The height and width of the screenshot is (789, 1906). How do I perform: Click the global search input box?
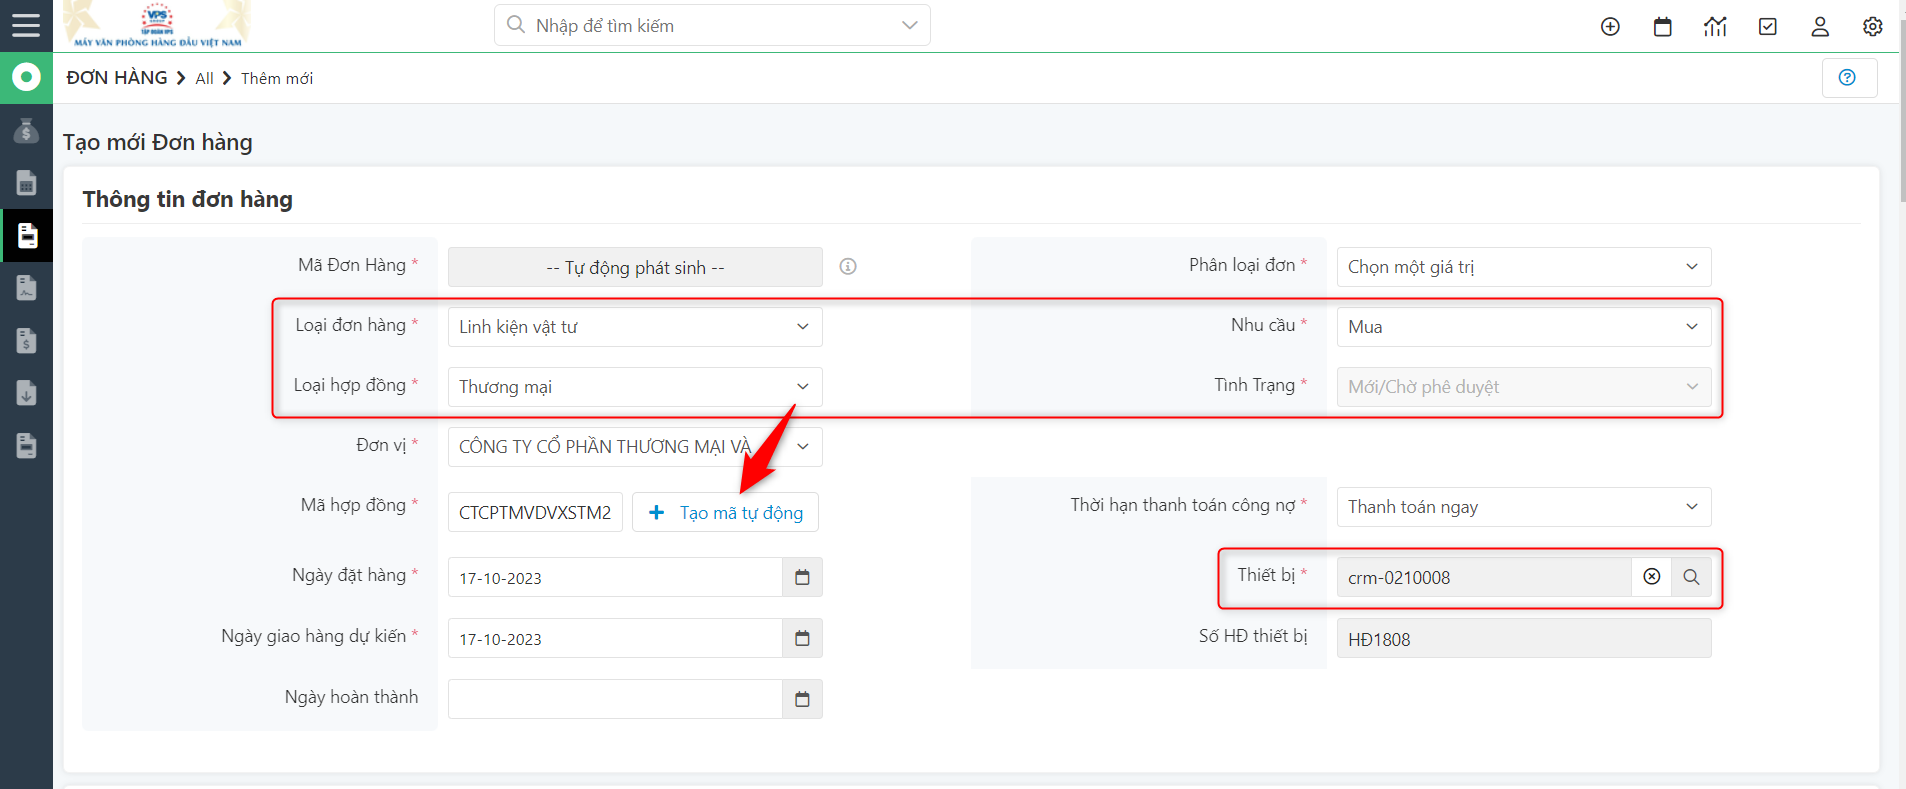pyautogui.click(x=712, y=25)
